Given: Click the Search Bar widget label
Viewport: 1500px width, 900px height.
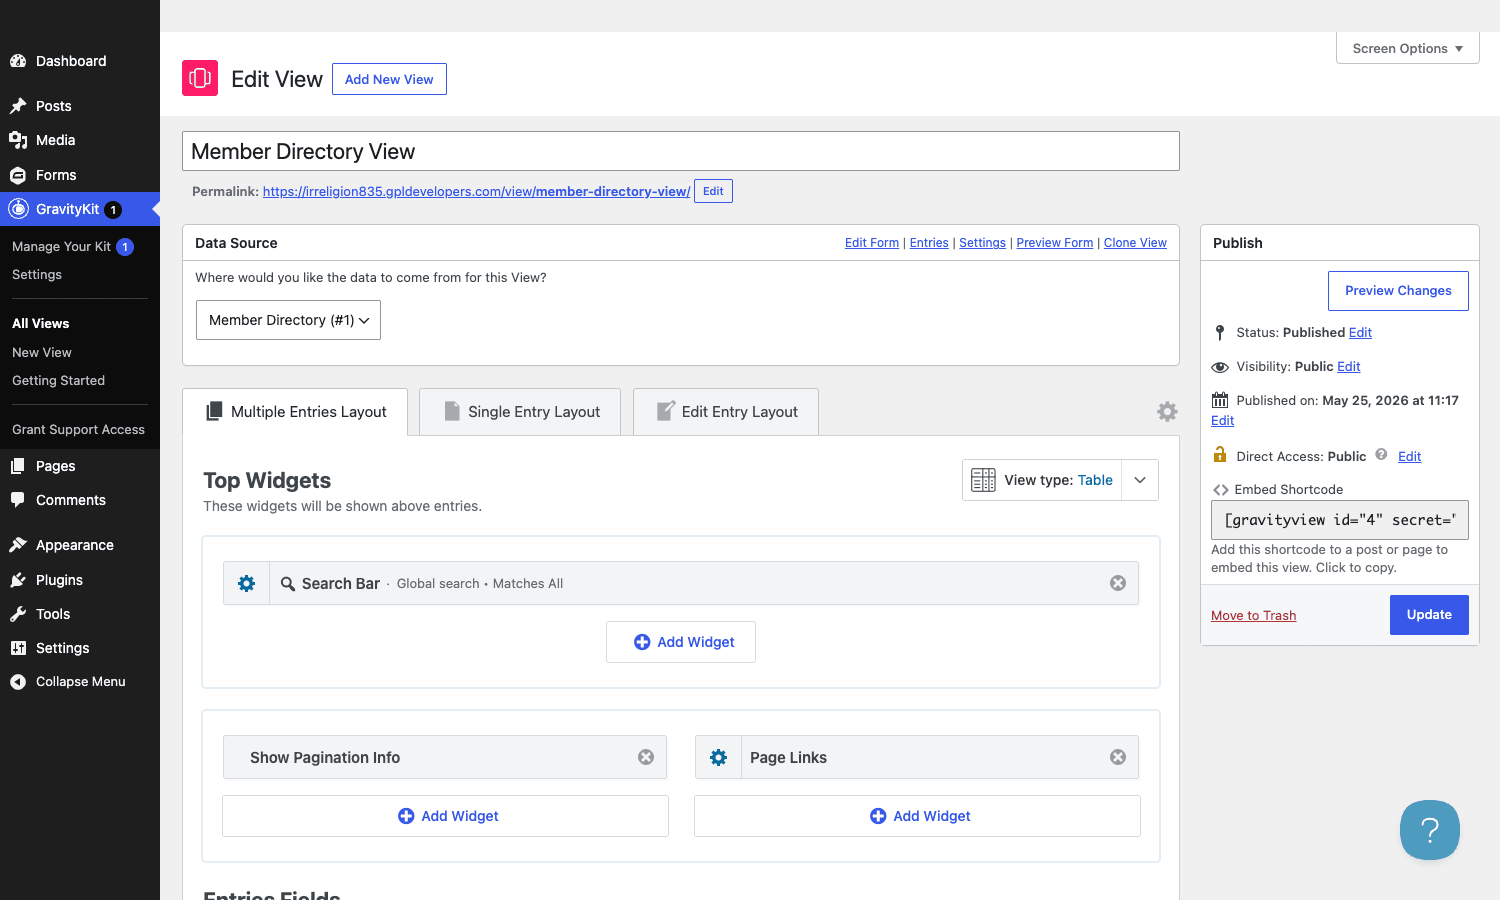Looking at the screenshot, I should [340, 583].
